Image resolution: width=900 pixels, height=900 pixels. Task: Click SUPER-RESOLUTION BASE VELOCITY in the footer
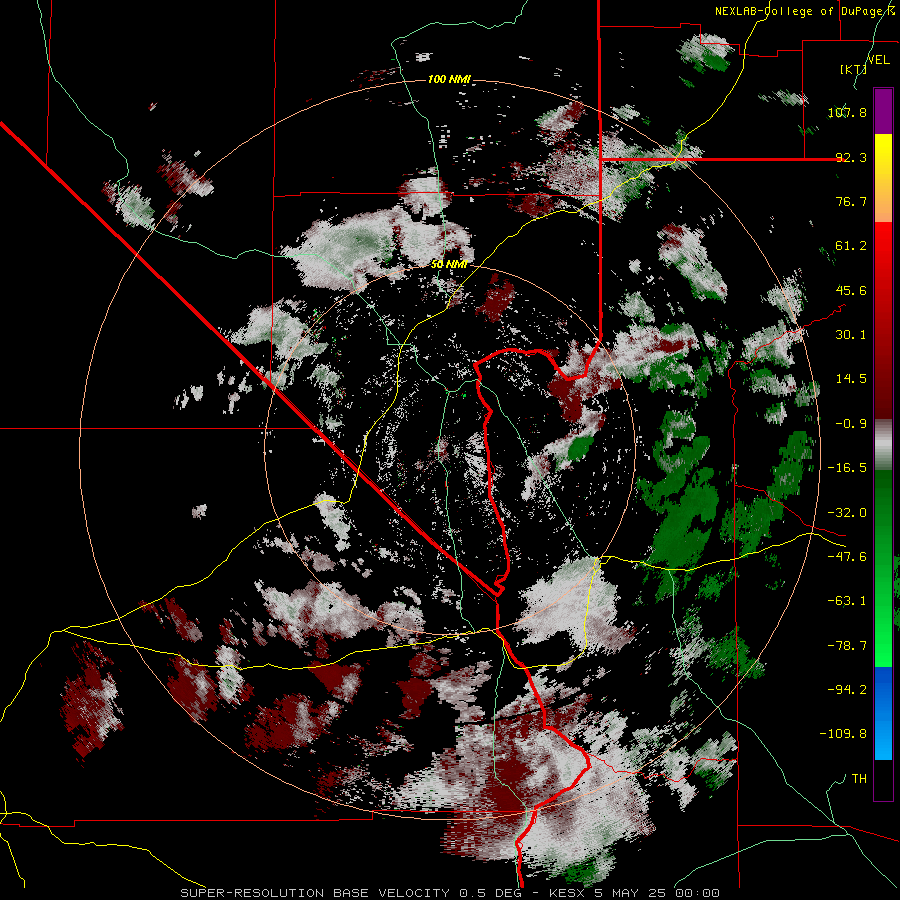[315, 893]
